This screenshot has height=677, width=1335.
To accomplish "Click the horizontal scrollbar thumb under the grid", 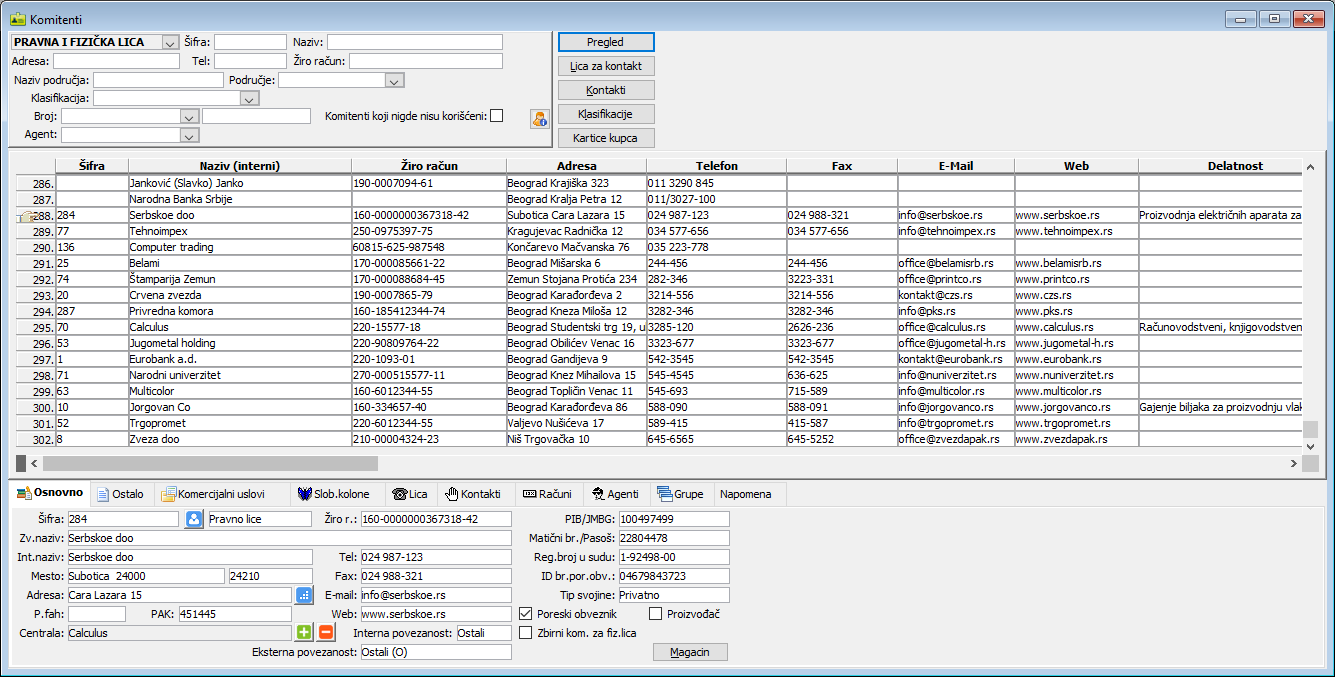I will pyautogui.click(x=210, y=463).
